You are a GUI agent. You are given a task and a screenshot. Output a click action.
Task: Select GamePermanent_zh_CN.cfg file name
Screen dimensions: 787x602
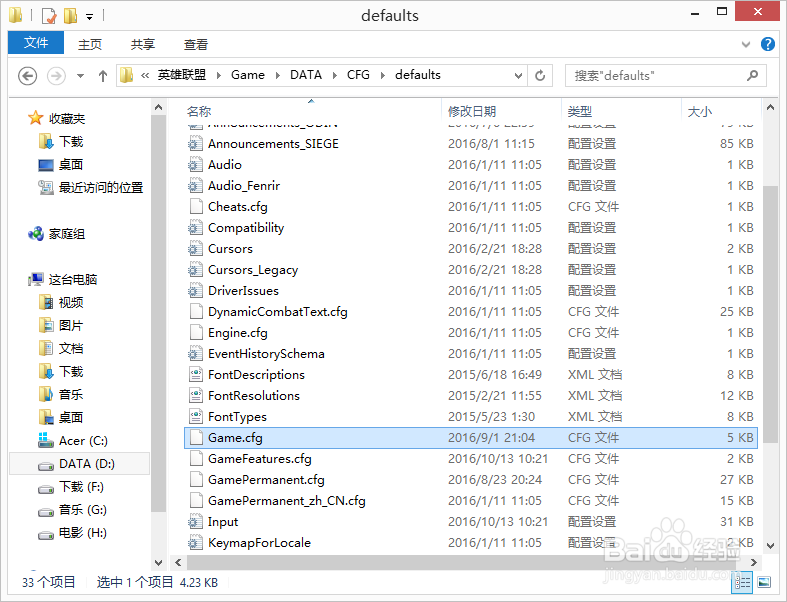click(287, 501)
